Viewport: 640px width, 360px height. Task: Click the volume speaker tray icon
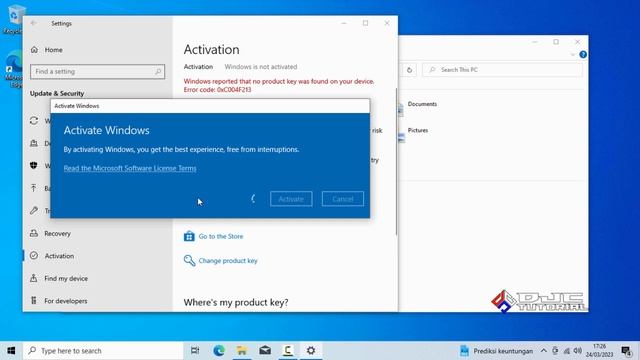[x=578, y=351]
